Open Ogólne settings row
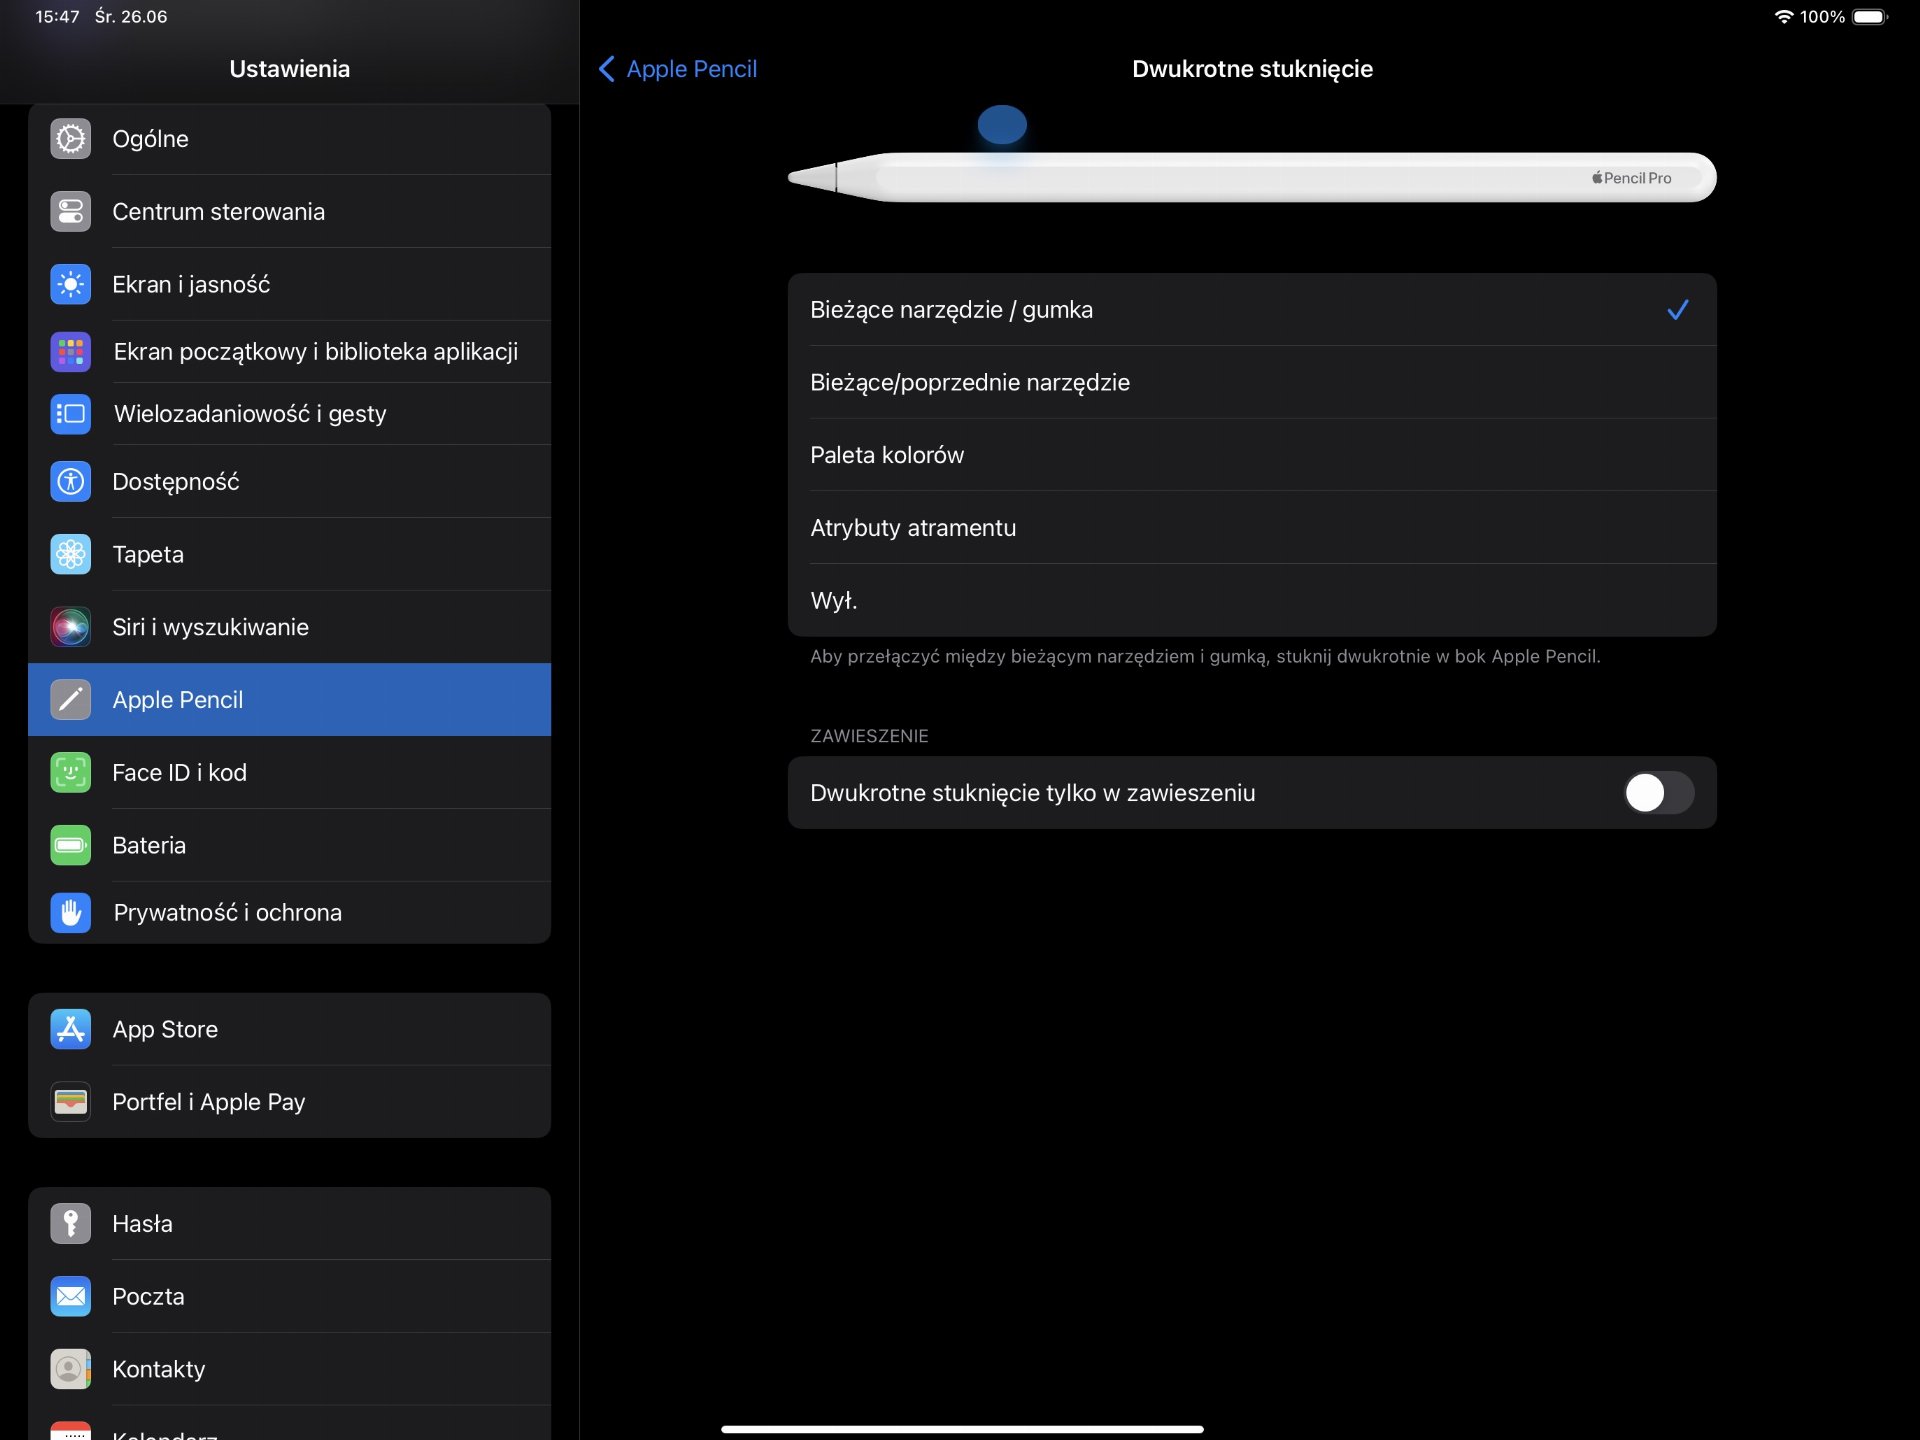 [x=290, y=139]
